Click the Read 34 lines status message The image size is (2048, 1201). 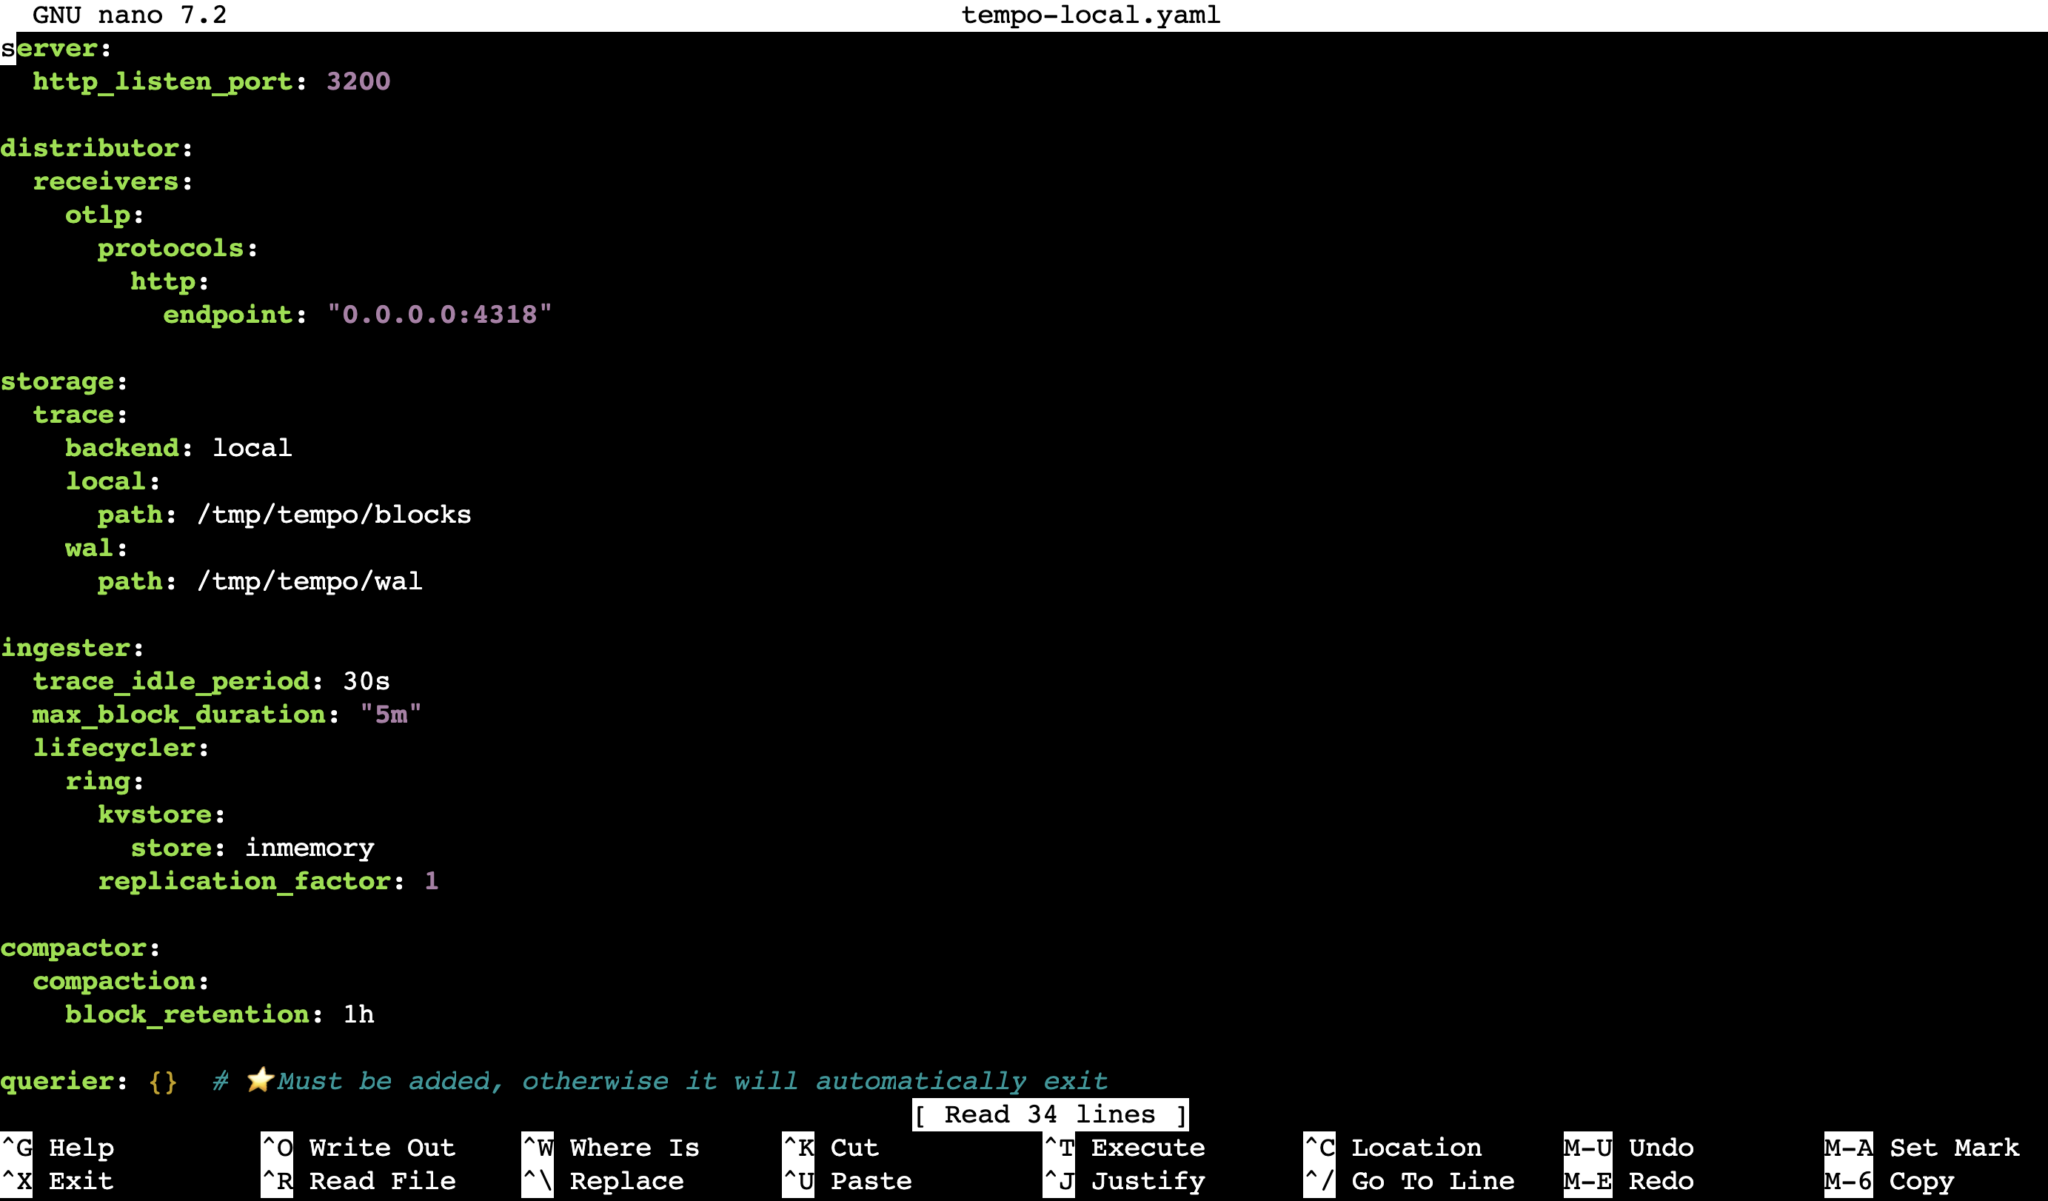(1051, 1114)
